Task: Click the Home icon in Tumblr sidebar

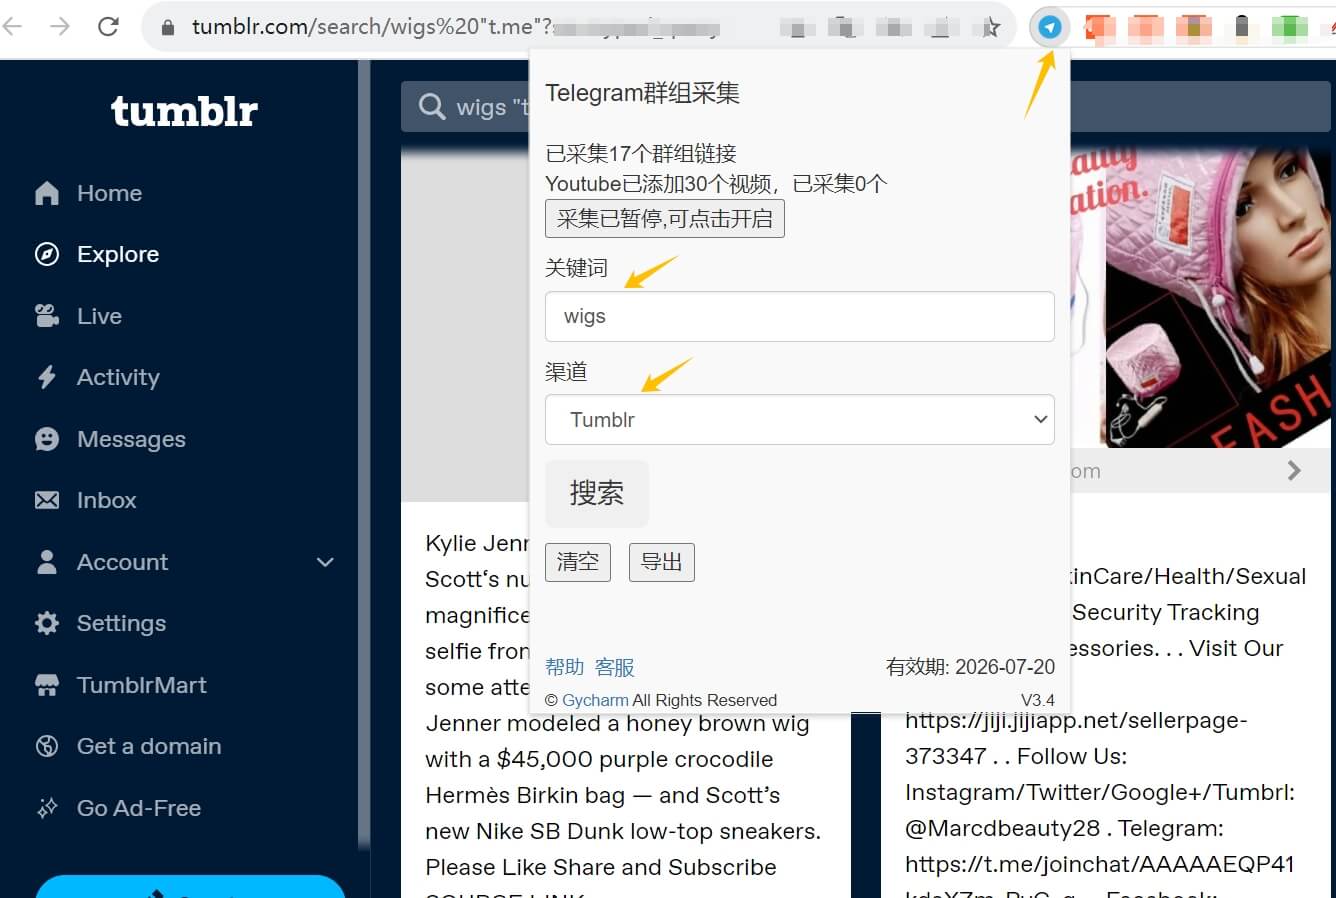Action: [x=47, y=193]
